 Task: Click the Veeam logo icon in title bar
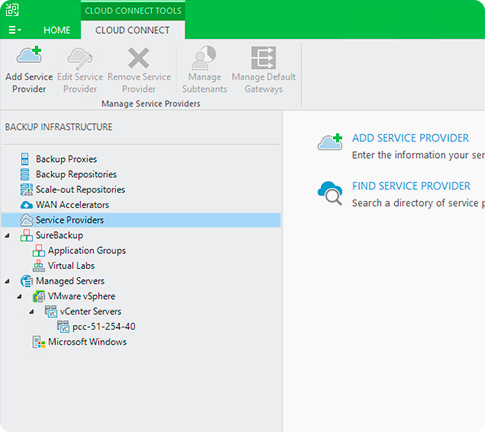(12, 9)
